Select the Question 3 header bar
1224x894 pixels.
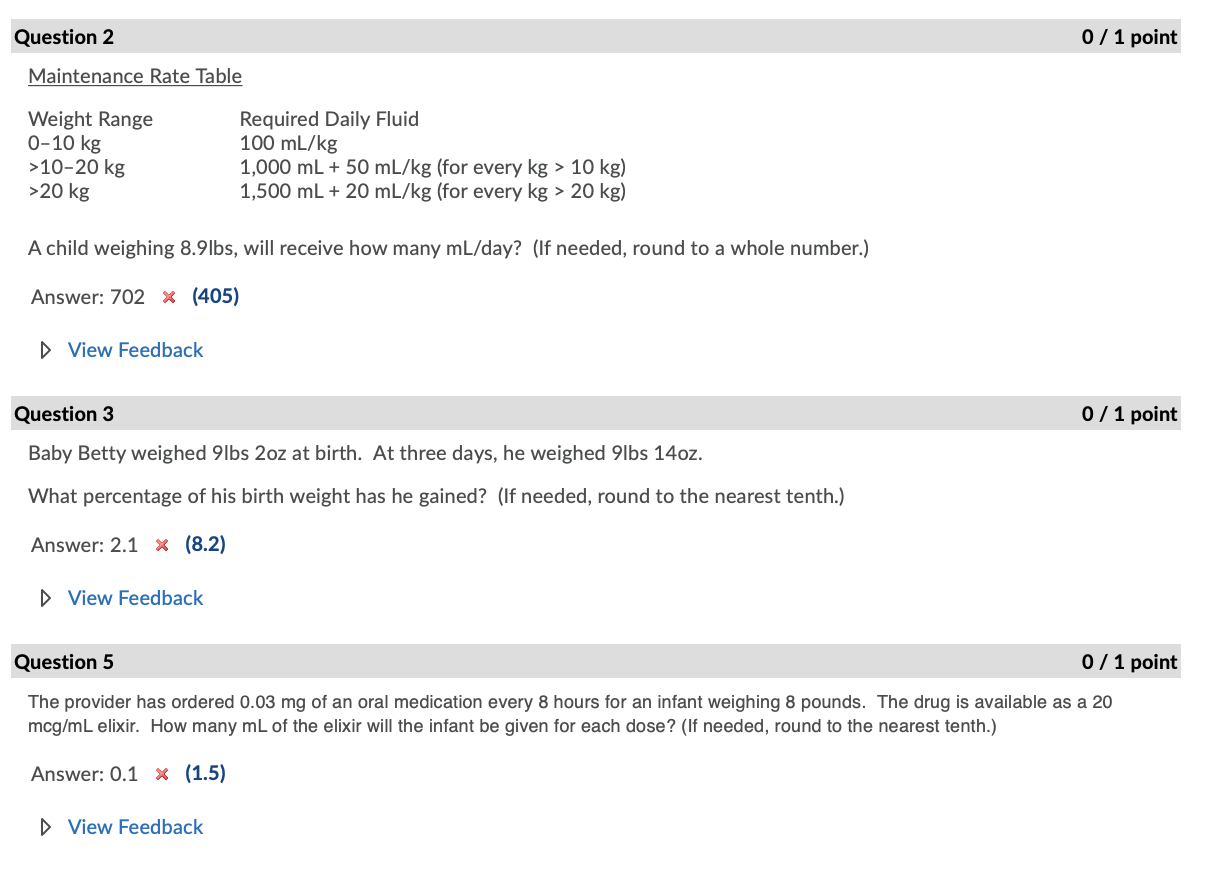tap(596, 414)
